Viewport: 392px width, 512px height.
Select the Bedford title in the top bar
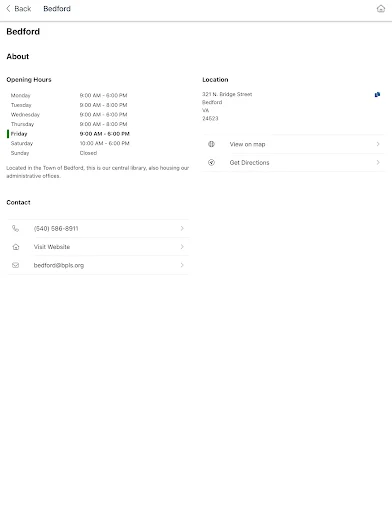click(57, 9)
